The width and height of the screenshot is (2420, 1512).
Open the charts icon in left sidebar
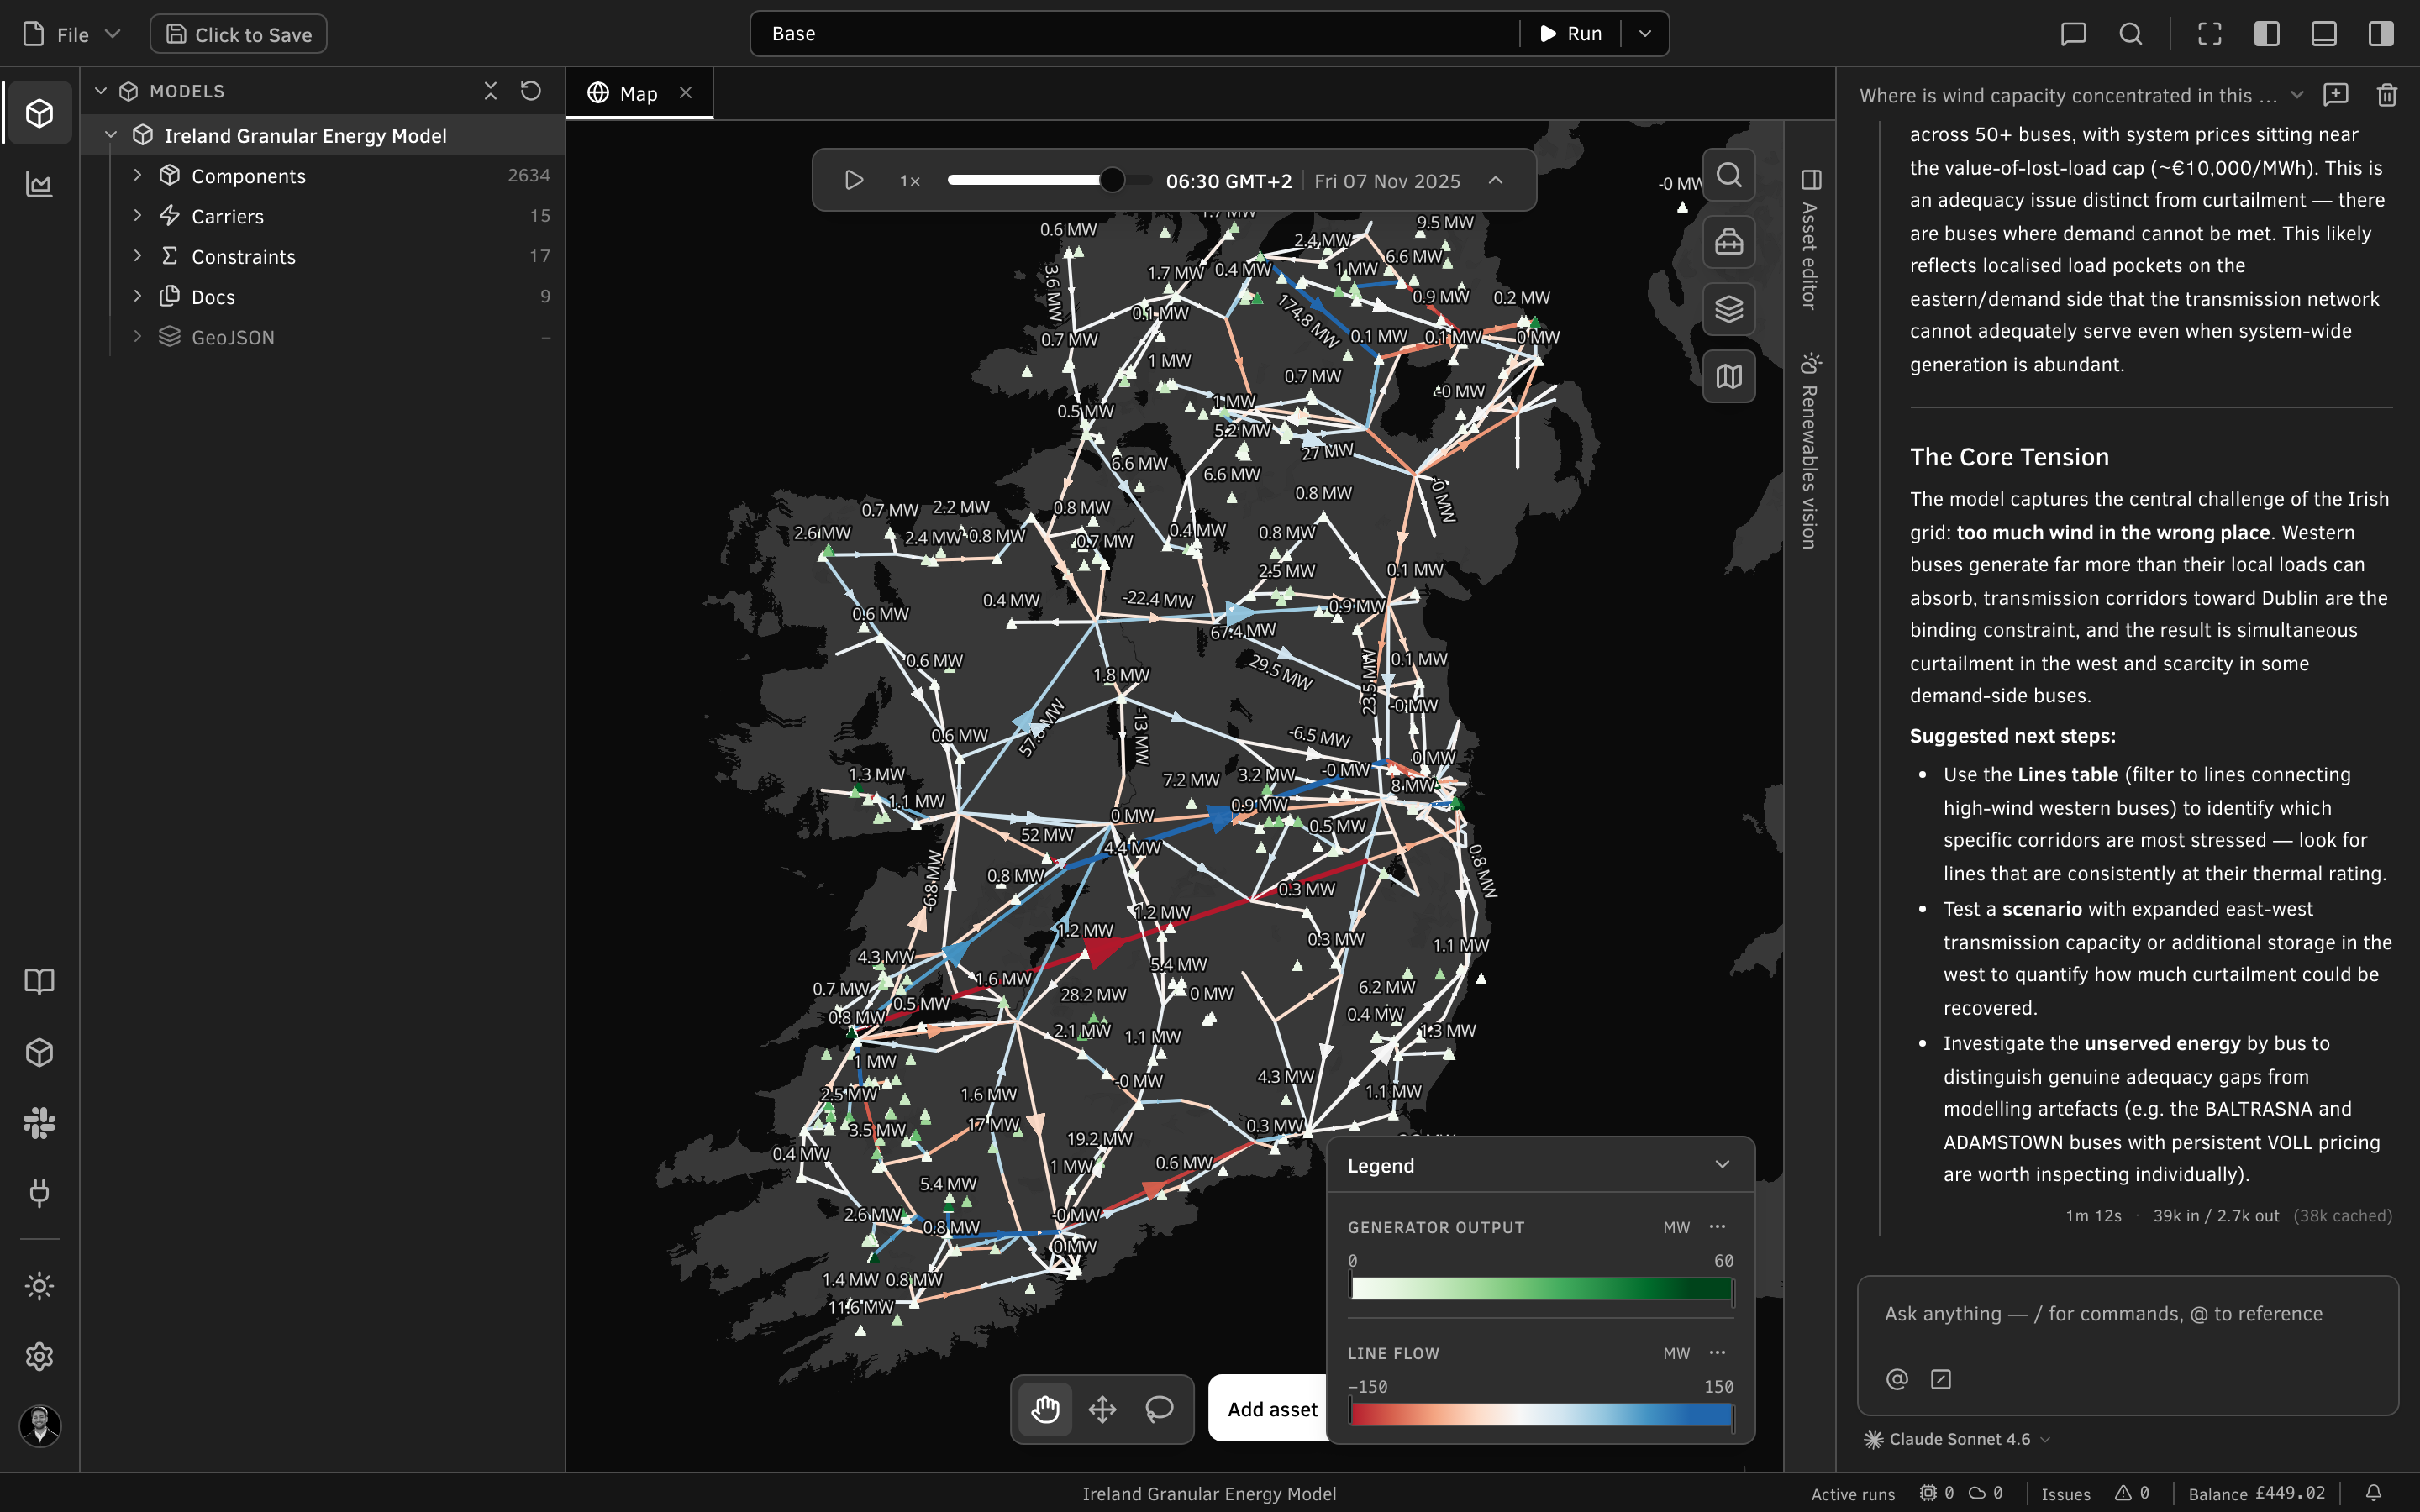click(40, 184)
